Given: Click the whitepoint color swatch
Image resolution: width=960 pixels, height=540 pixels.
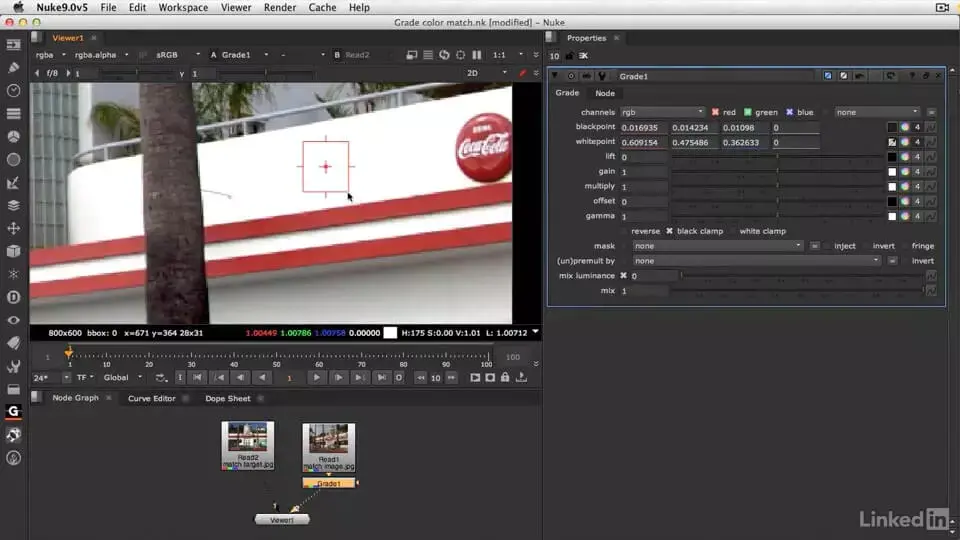Looking at the screenshot, I should point(892,142).
